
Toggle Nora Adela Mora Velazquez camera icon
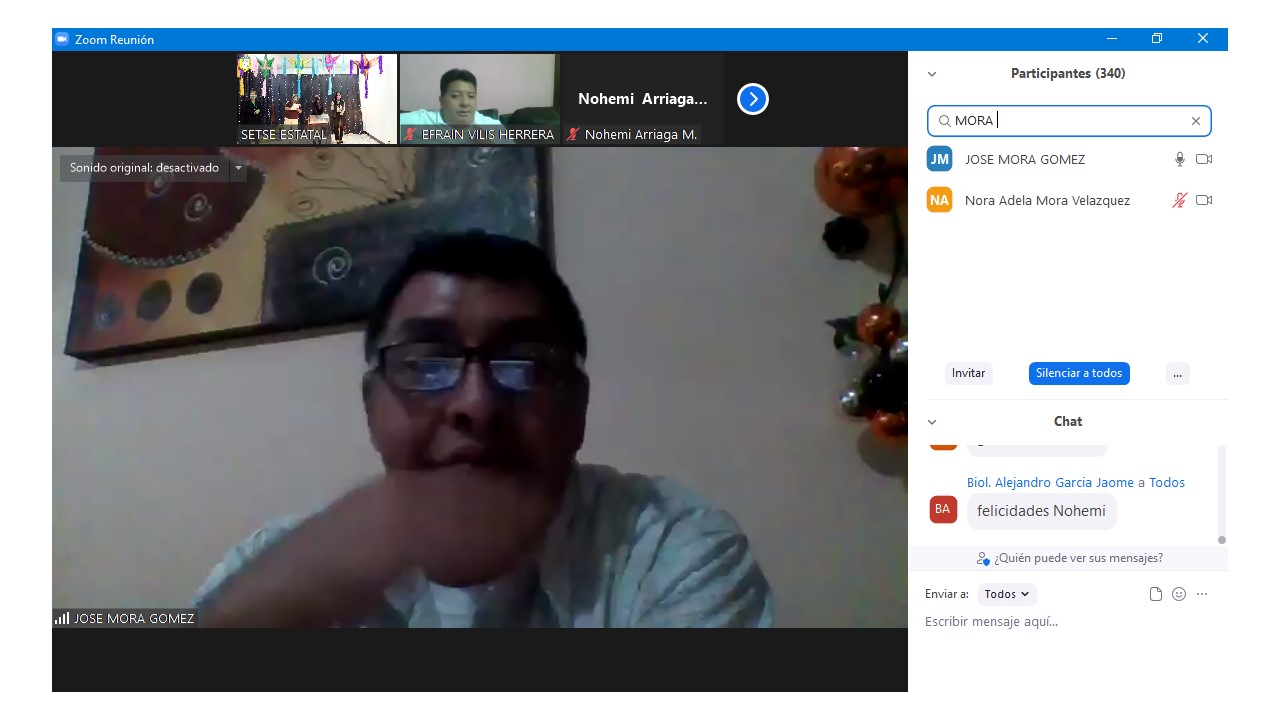[x=1204, y=200]
